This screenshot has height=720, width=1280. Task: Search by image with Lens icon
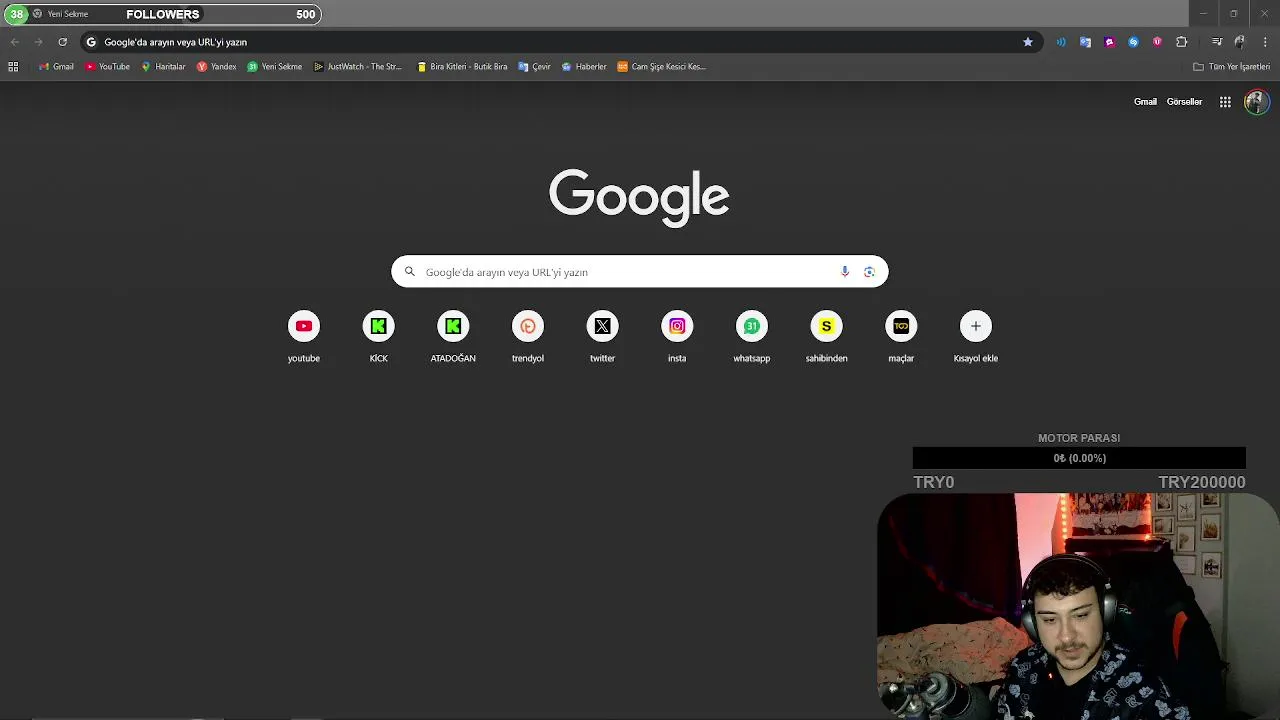pyautogui.click(x=869, y=272)
